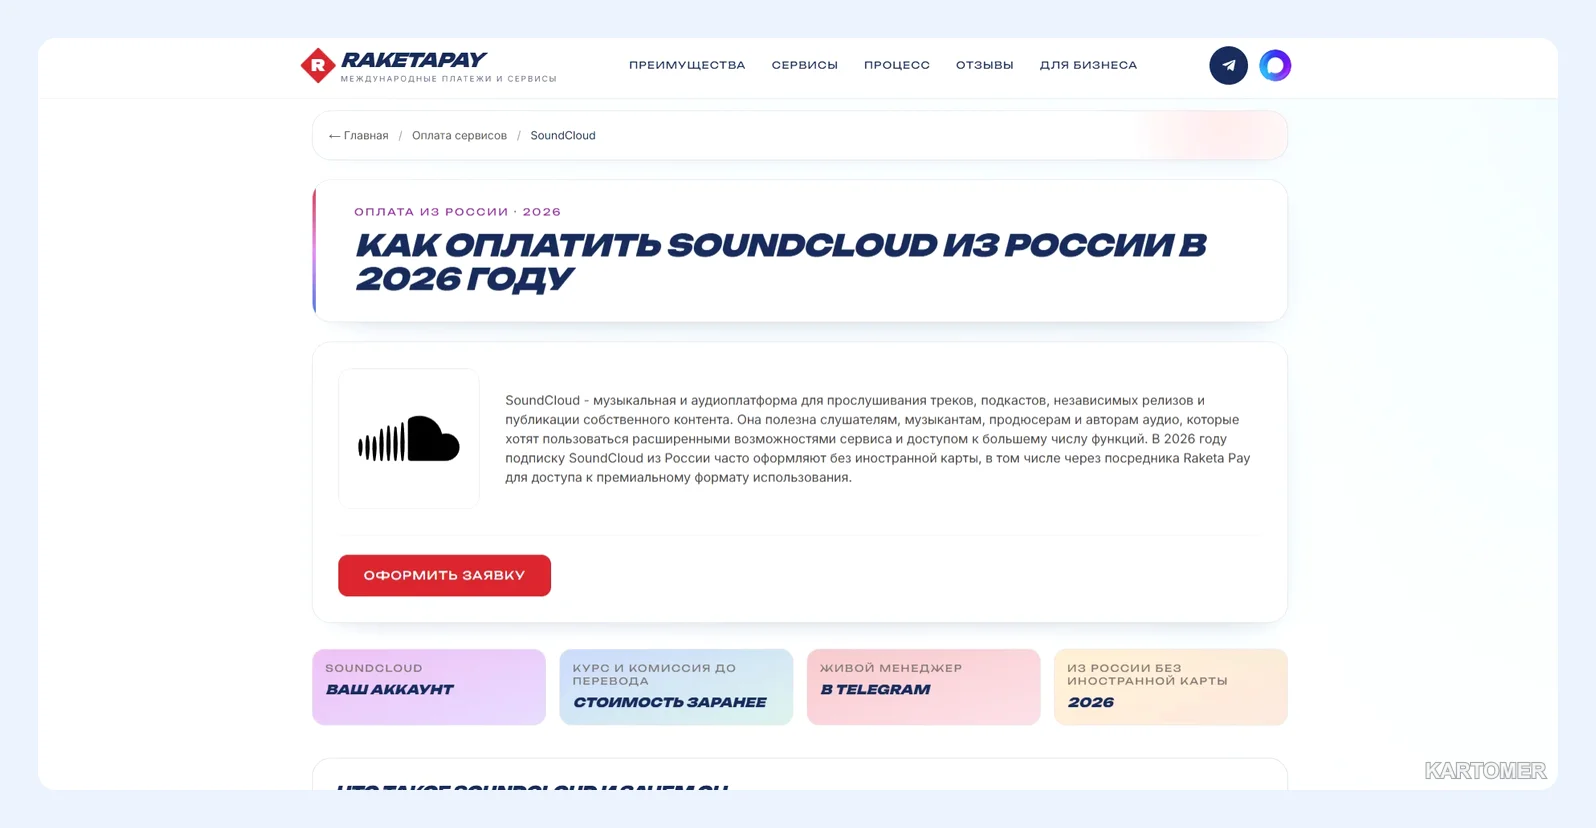This screenshot has width=1596, height=828.
Task: Click the heading Как оплатить SoundCloud
Action: [x=781, y=262]
